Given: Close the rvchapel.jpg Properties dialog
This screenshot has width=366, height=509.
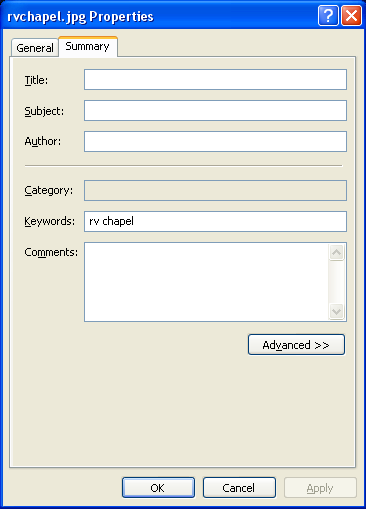Looking at the screenshot, I should pos(351,15).
